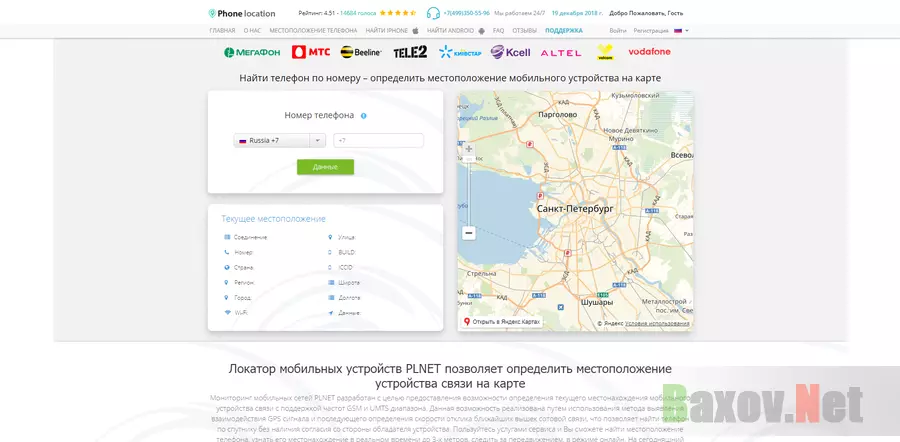
Task: Click the 14684 голоса votes link
Action: coord(358,13)
